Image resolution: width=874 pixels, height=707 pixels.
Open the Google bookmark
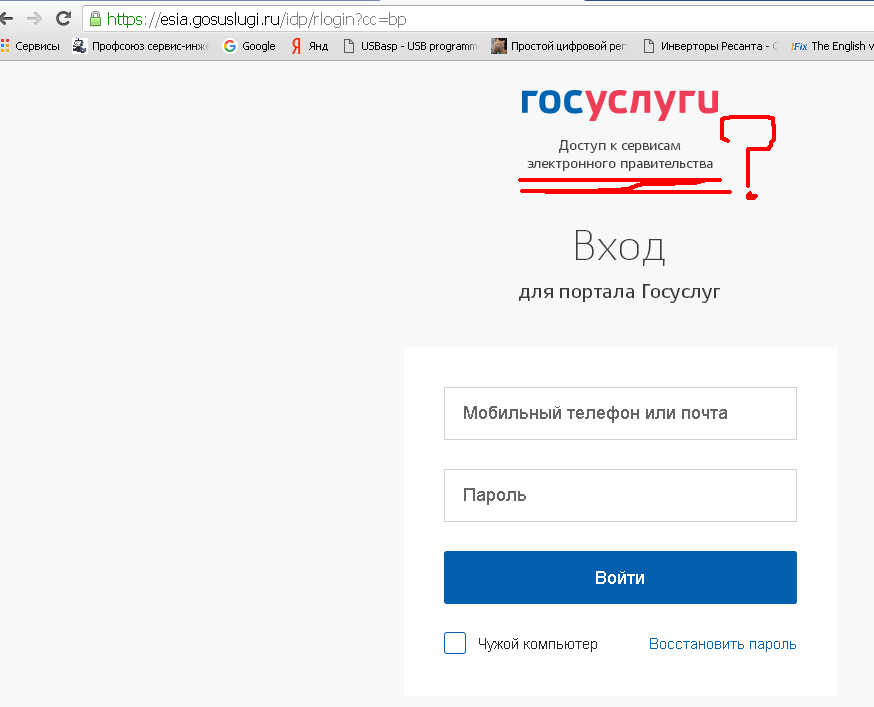click(249, 46)
